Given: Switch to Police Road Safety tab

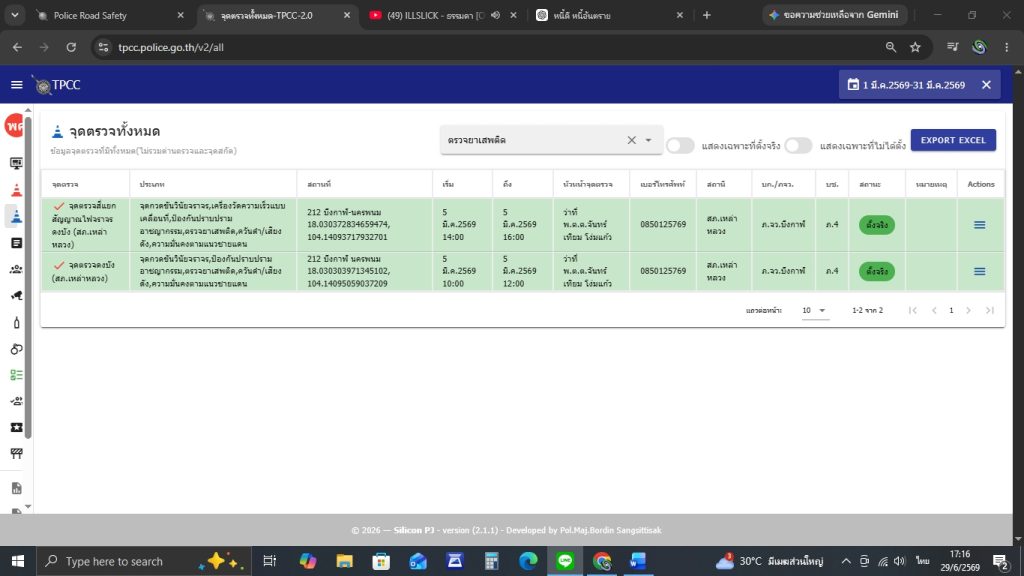Looking at the screenshot, I should 111,15.
